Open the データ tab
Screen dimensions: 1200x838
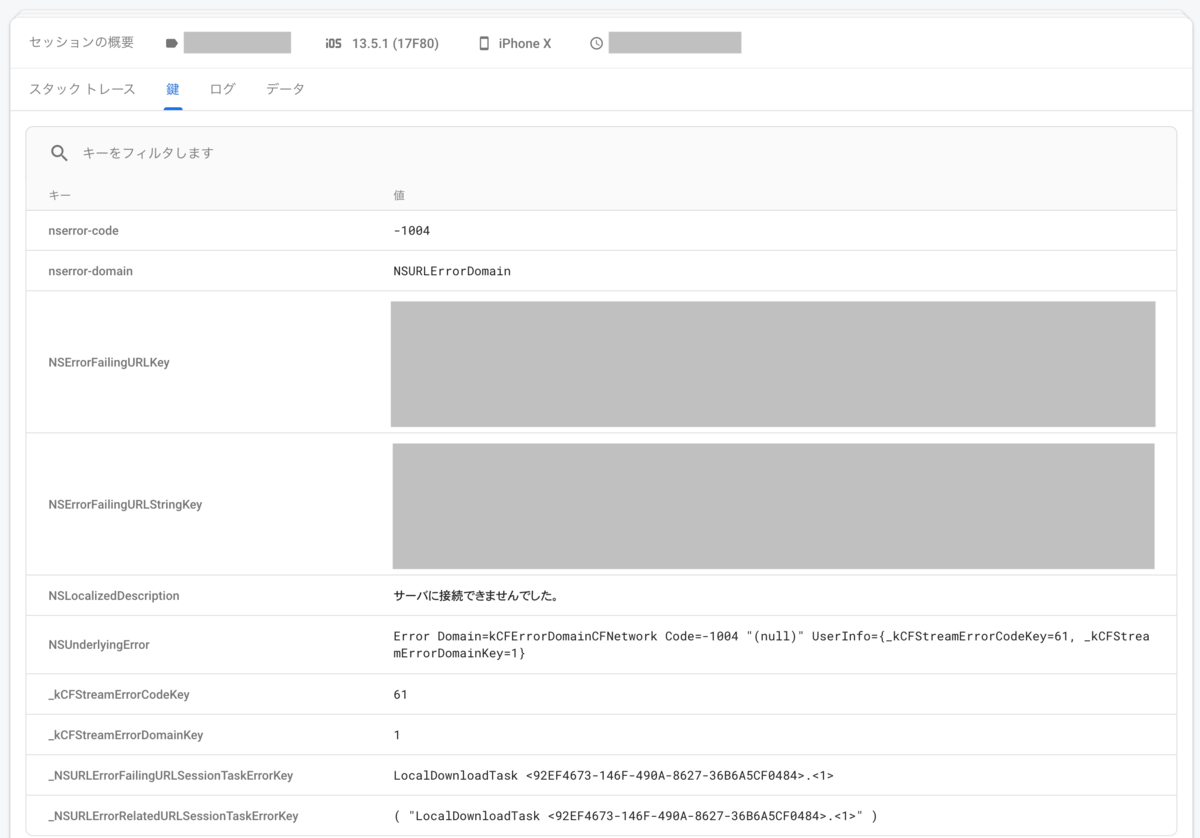click(285, 89)
